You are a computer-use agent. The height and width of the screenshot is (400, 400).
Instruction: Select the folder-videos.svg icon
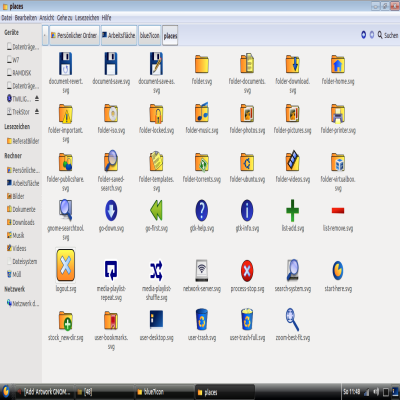(x=292, y=161)
